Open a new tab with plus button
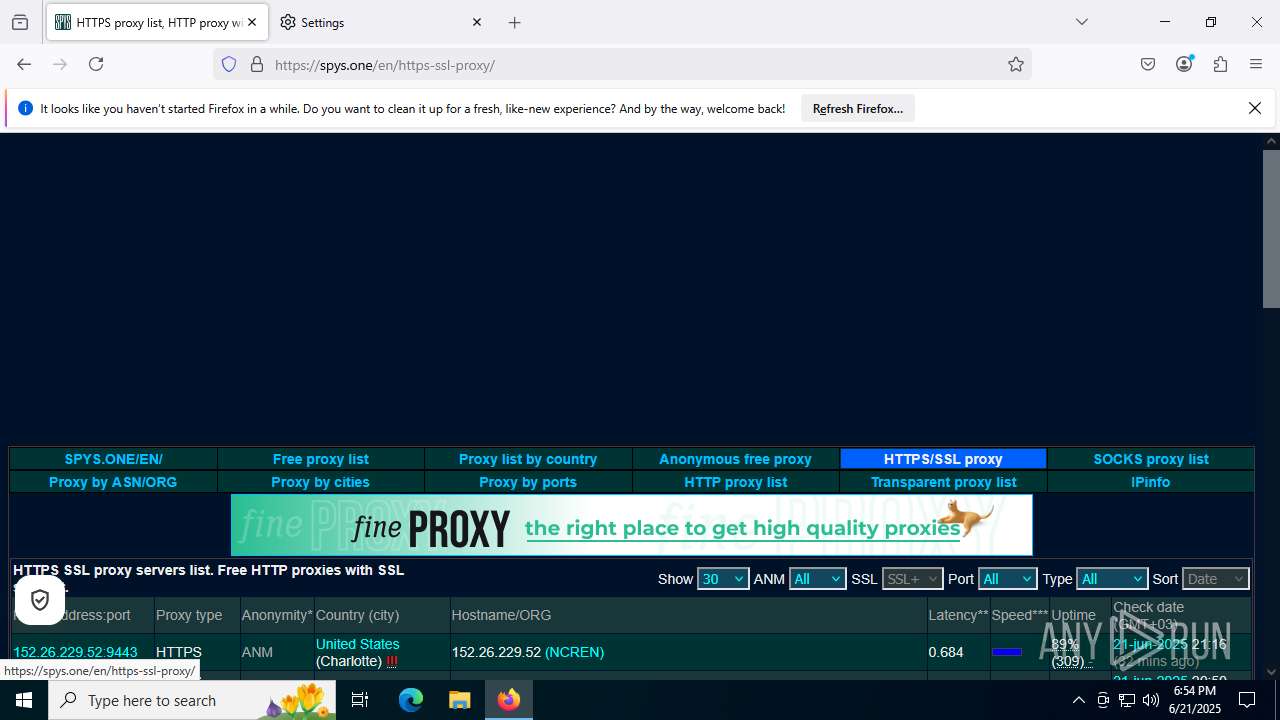 tap(514, 22)
